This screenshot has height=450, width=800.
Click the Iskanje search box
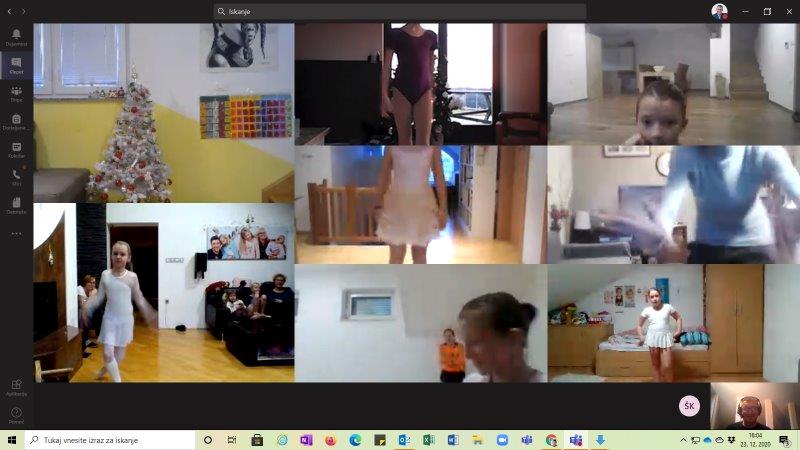400,11
